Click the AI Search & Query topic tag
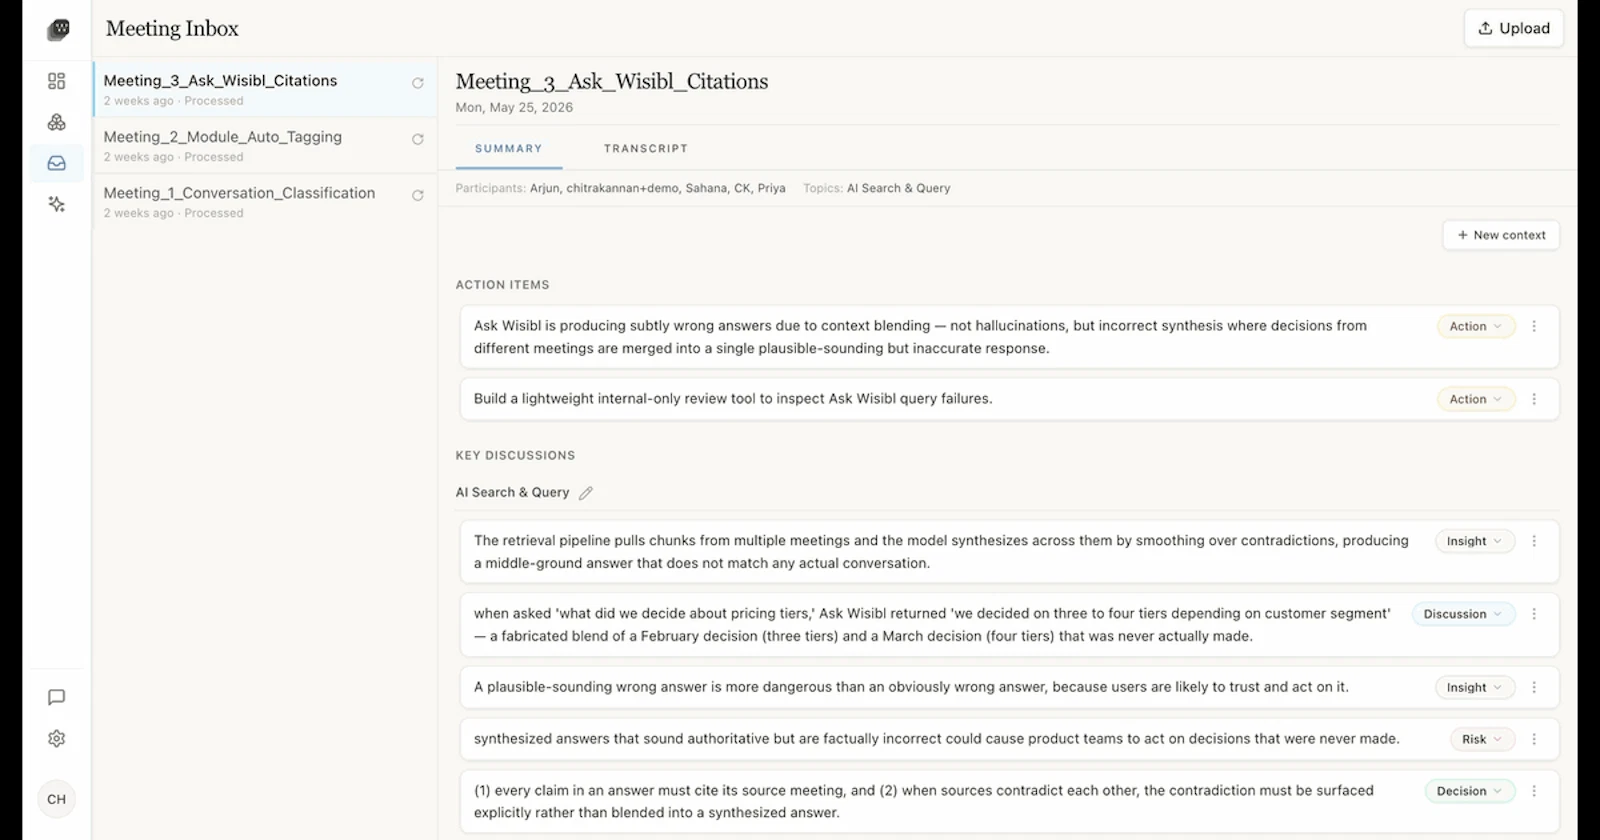1600x840 pixels. pyautogui.click(x=898, y=188)
